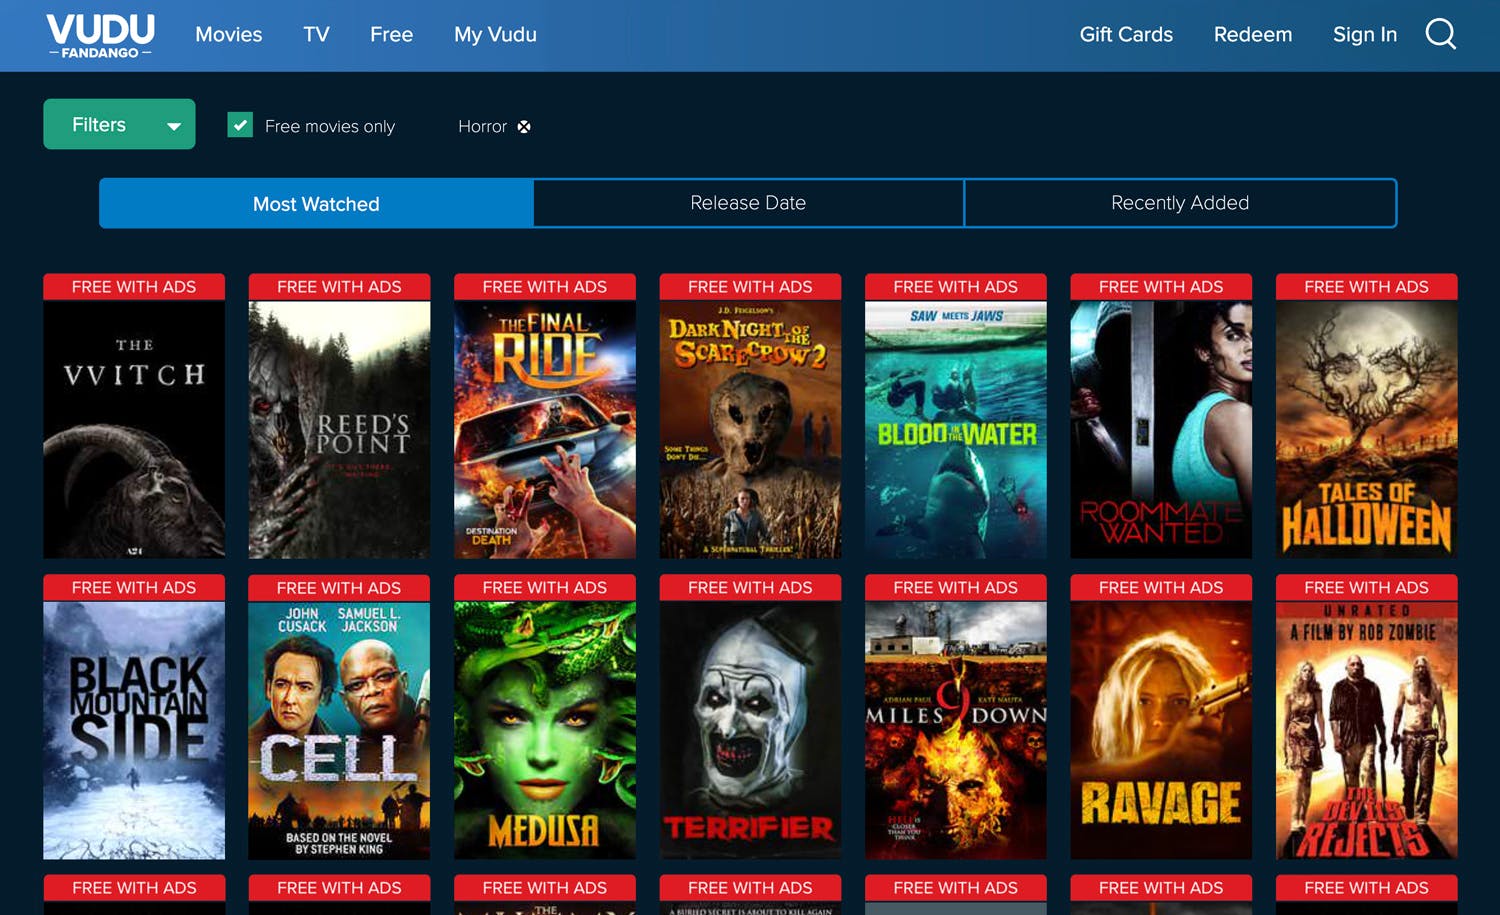Open the search magnifier icon

tap(1441, 33)
